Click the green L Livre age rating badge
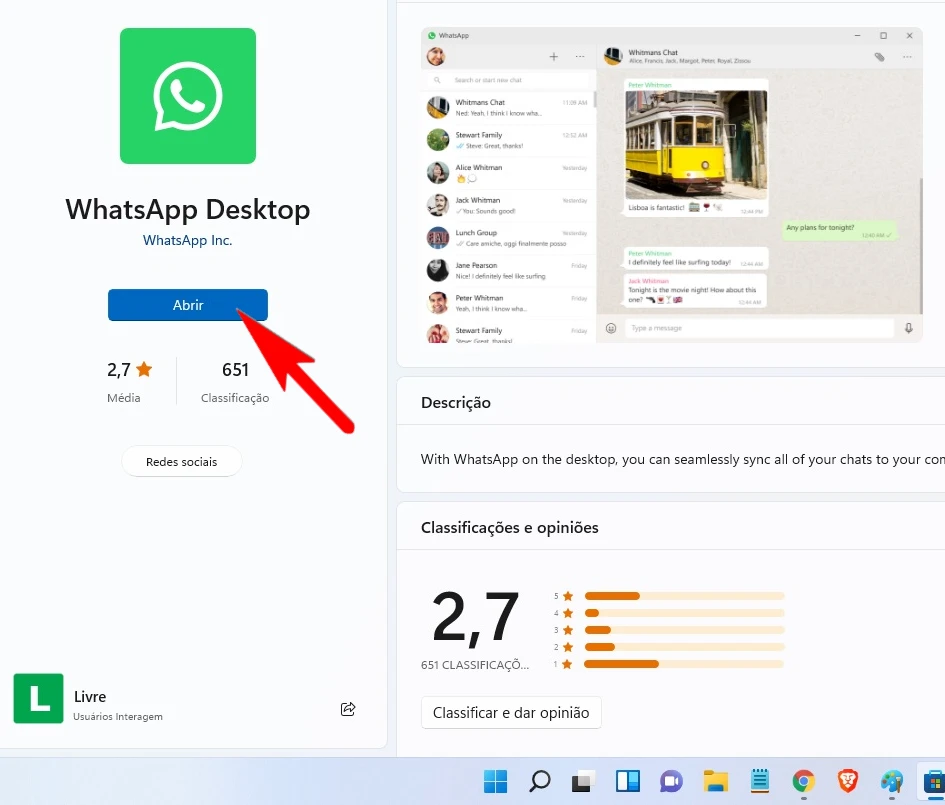This screenshot has width=945, height=805. point(39,698)
